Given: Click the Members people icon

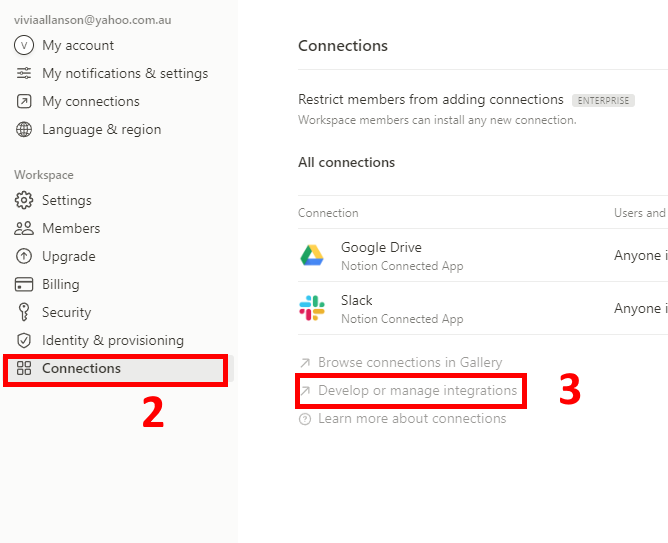Looking at the screenshot, I should [24, 228].
